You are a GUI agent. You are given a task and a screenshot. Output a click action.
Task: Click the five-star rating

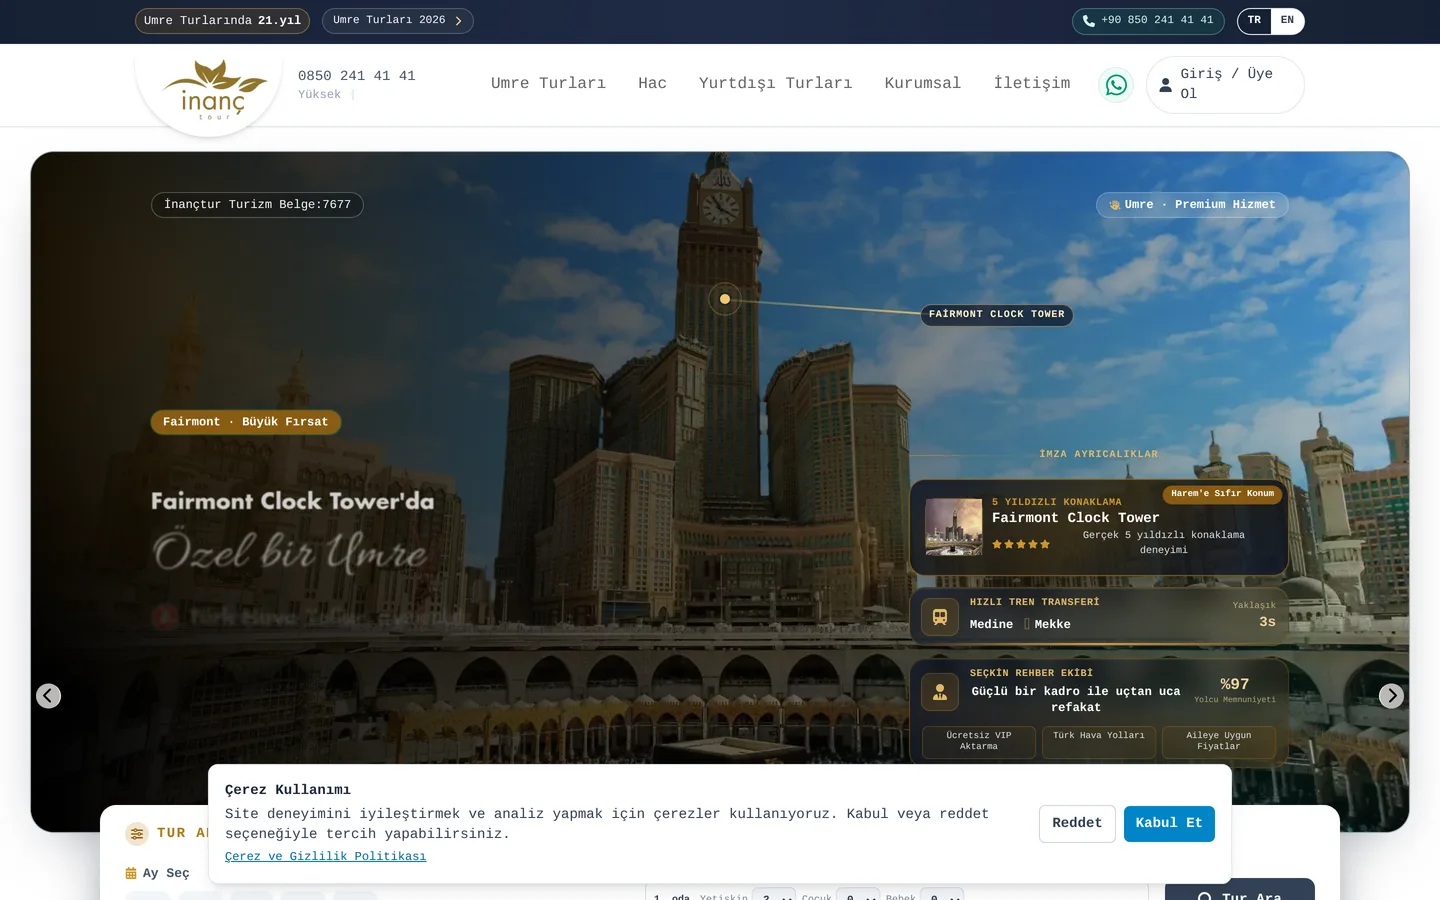[x=1021, y=545]
